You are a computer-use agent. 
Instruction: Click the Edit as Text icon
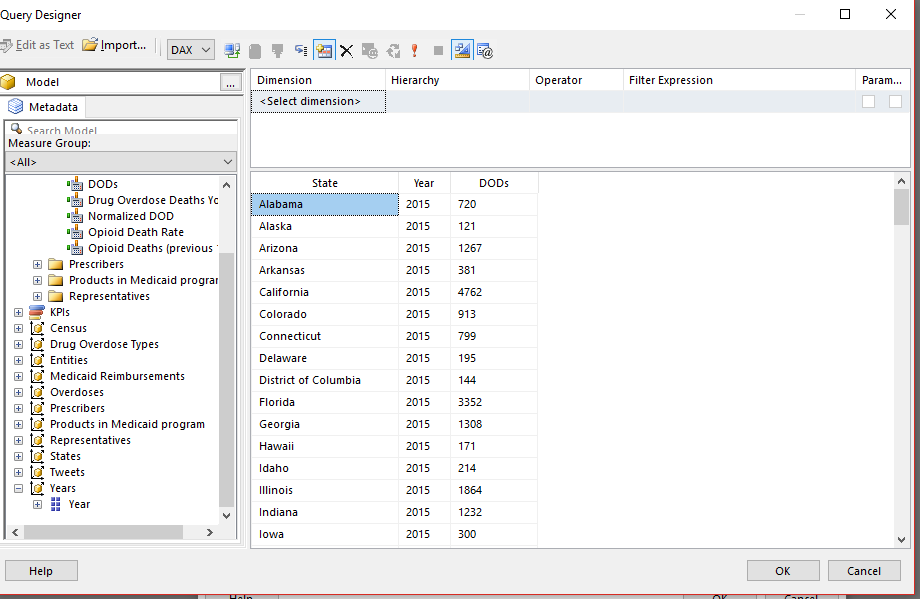tap(6, 45)
